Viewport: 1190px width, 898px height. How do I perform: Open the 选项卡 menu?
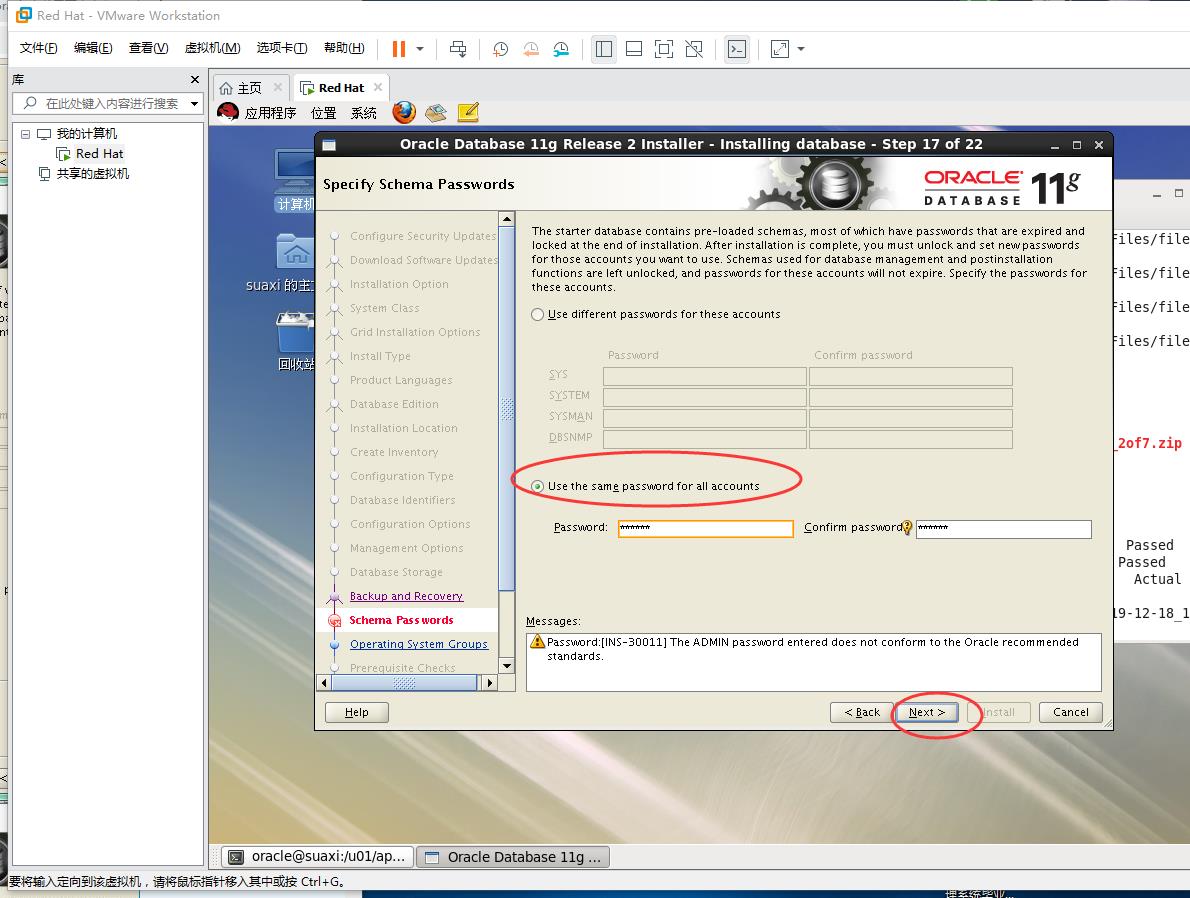click(282, 48)
